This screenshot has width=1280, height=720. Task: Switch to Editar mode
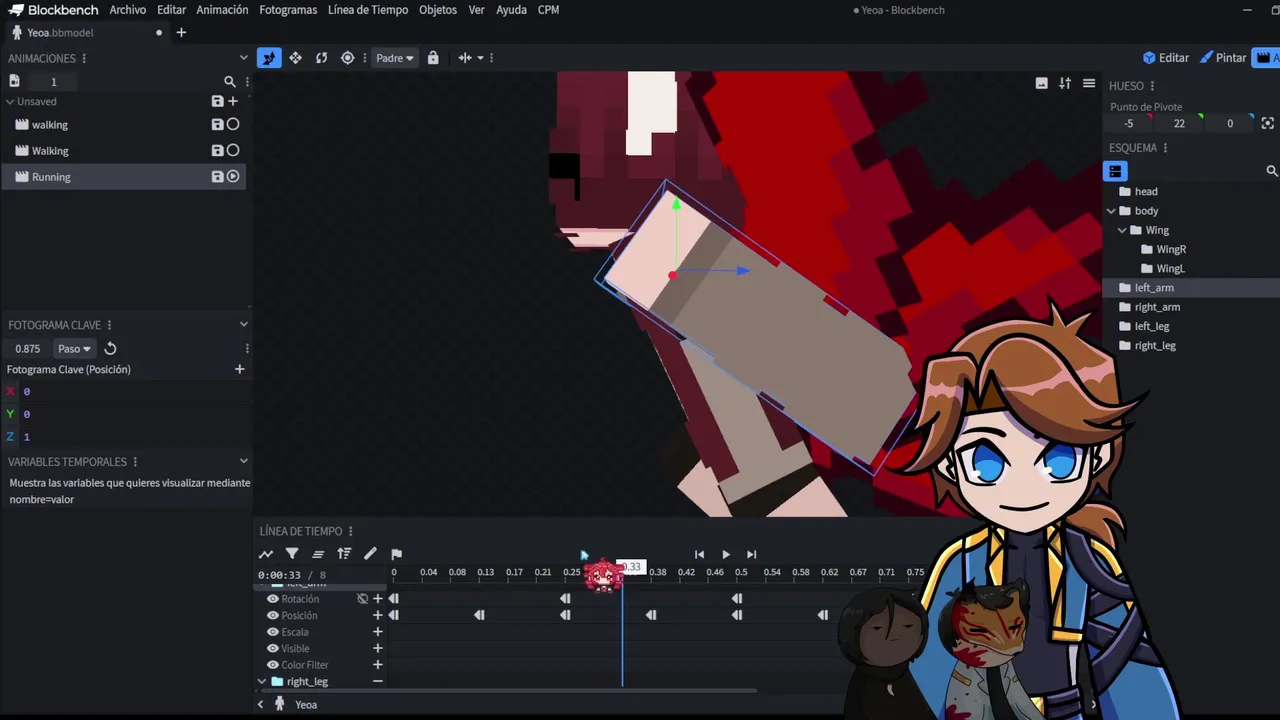coord(1166,58)
